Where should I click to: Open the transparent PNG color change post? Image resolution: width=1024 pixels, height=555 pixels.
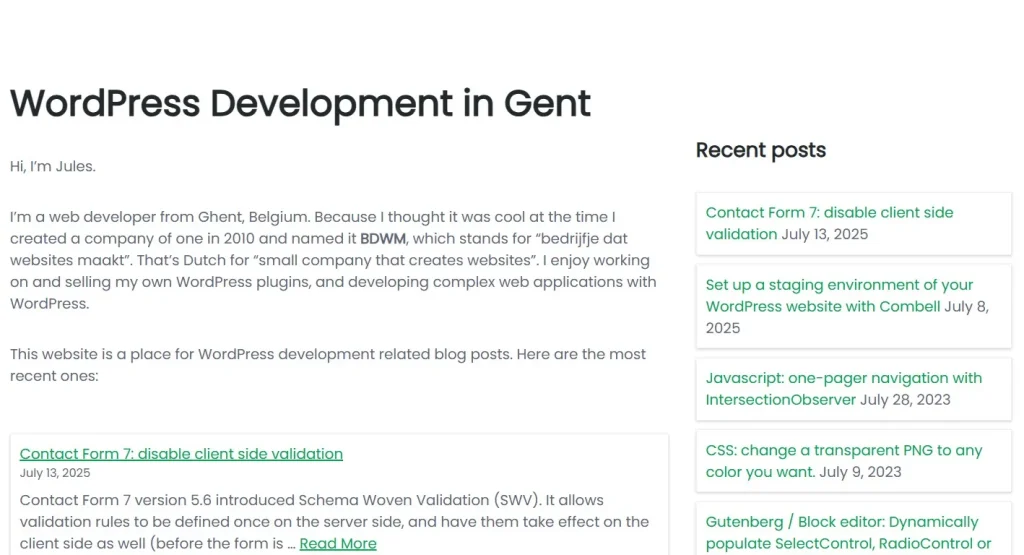click(843, 450)
